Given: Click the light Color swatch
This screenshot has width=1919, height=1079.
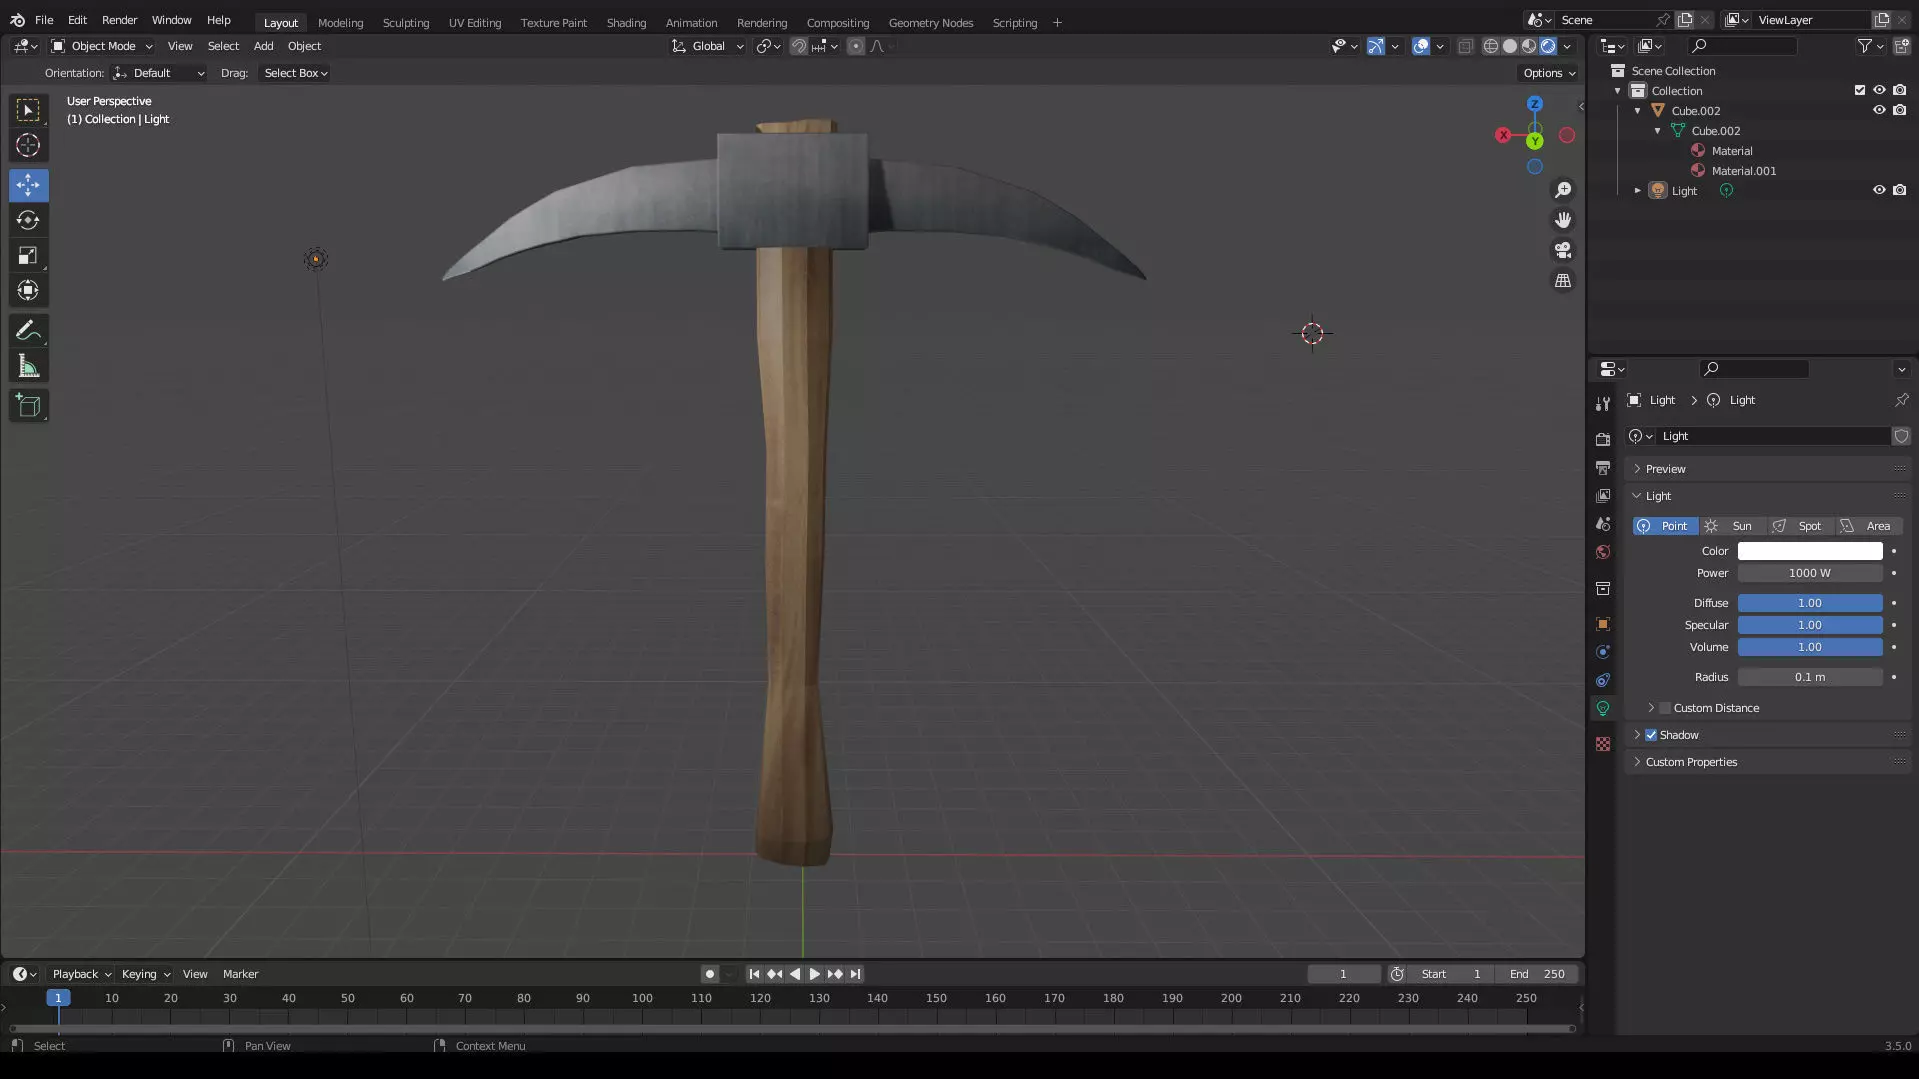Looking at the screenshot, I should (x=1810, y=551).
